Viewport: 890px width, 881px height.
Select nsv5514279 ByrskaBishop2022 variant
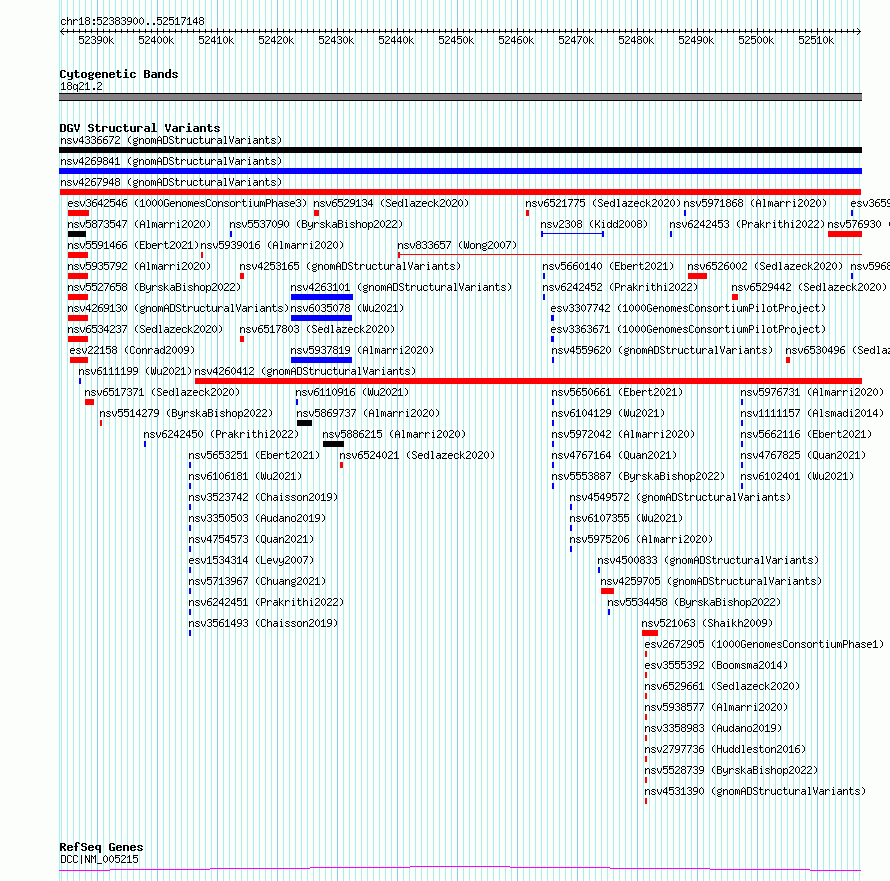pyautogui.click(x=186, y=413)
